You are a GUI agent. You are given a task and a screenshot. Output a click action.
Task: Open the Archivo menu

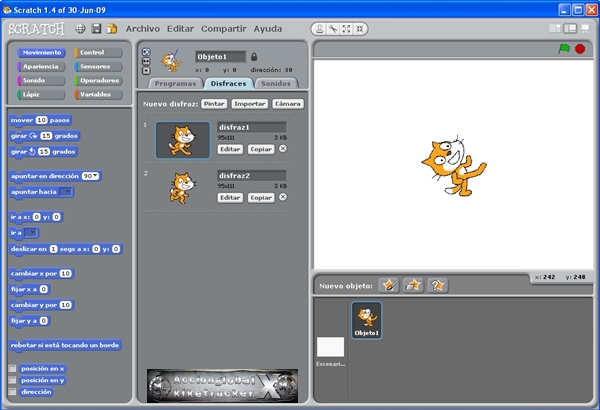pyautogui.click(x=143, y=29)
